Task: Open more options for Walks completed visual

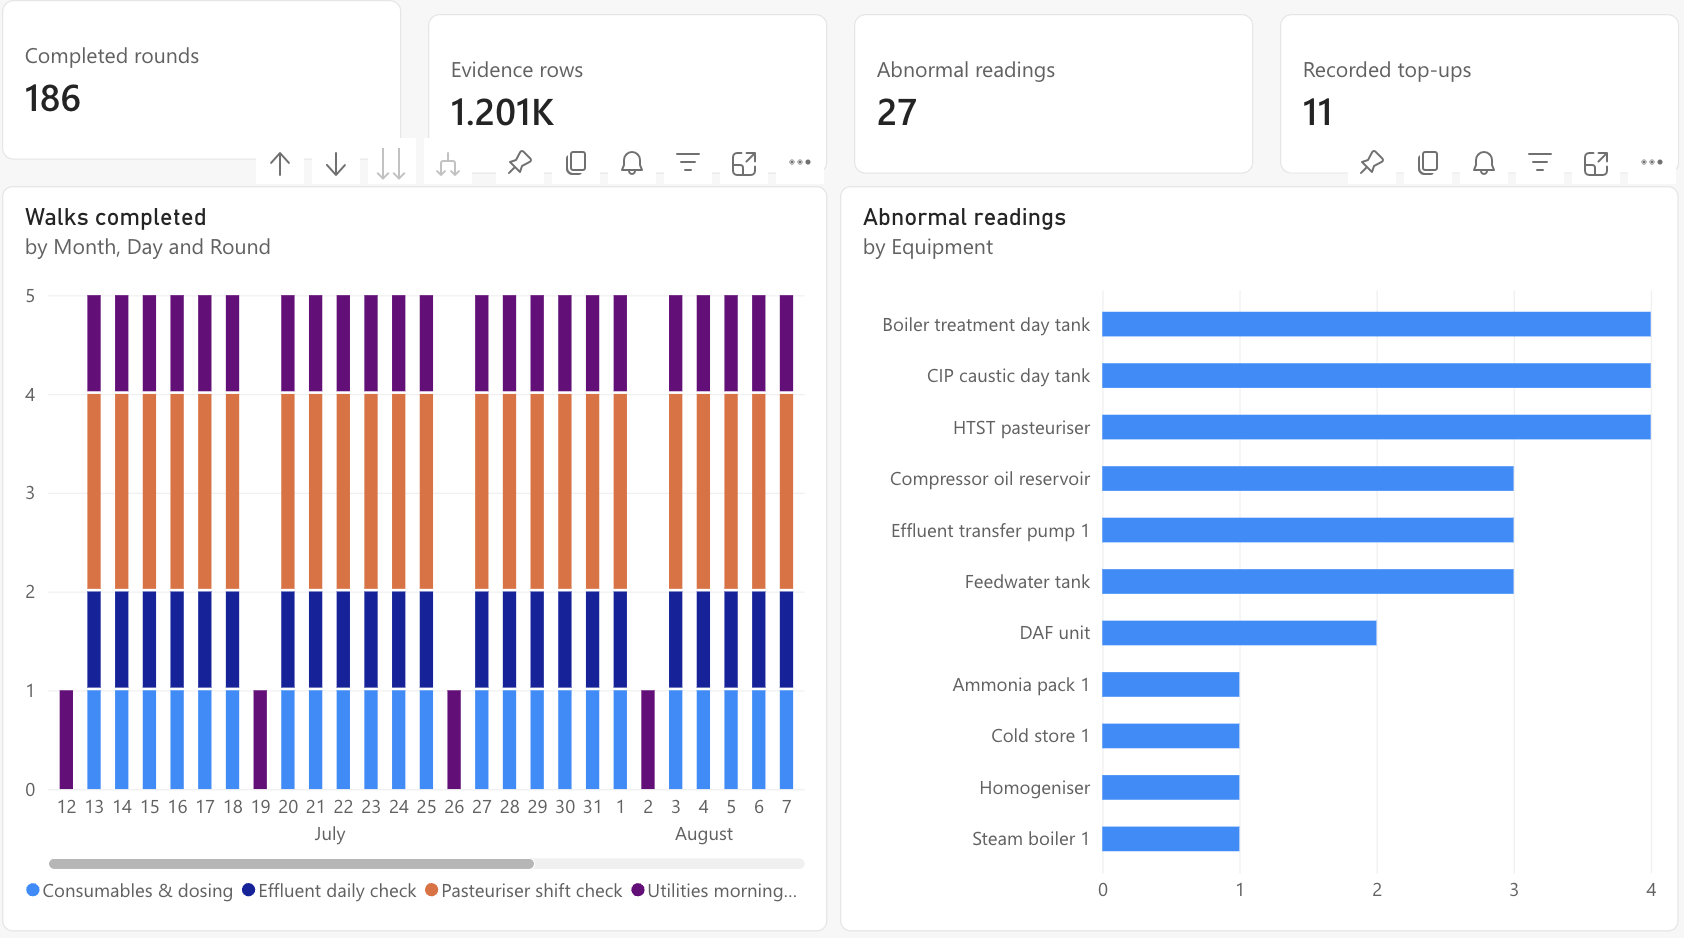Action: 800,162
